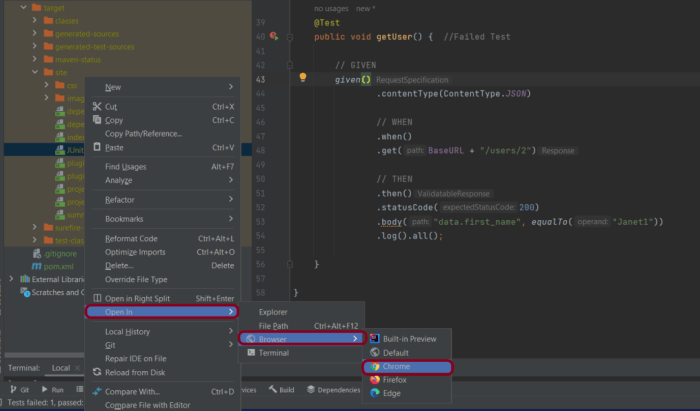Viewport: 700px width, 411px height.
Task: Choose Repair IDE on File
Action: [163, 358]
